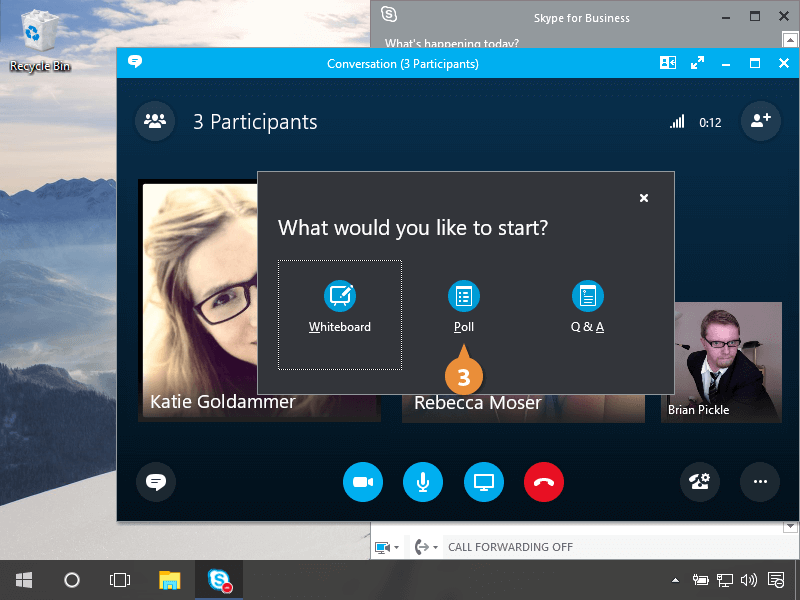This screenshot has width=800, height=600.
Task: Expand the primary device dropdown arrow
Action: [x=397, y=548]
